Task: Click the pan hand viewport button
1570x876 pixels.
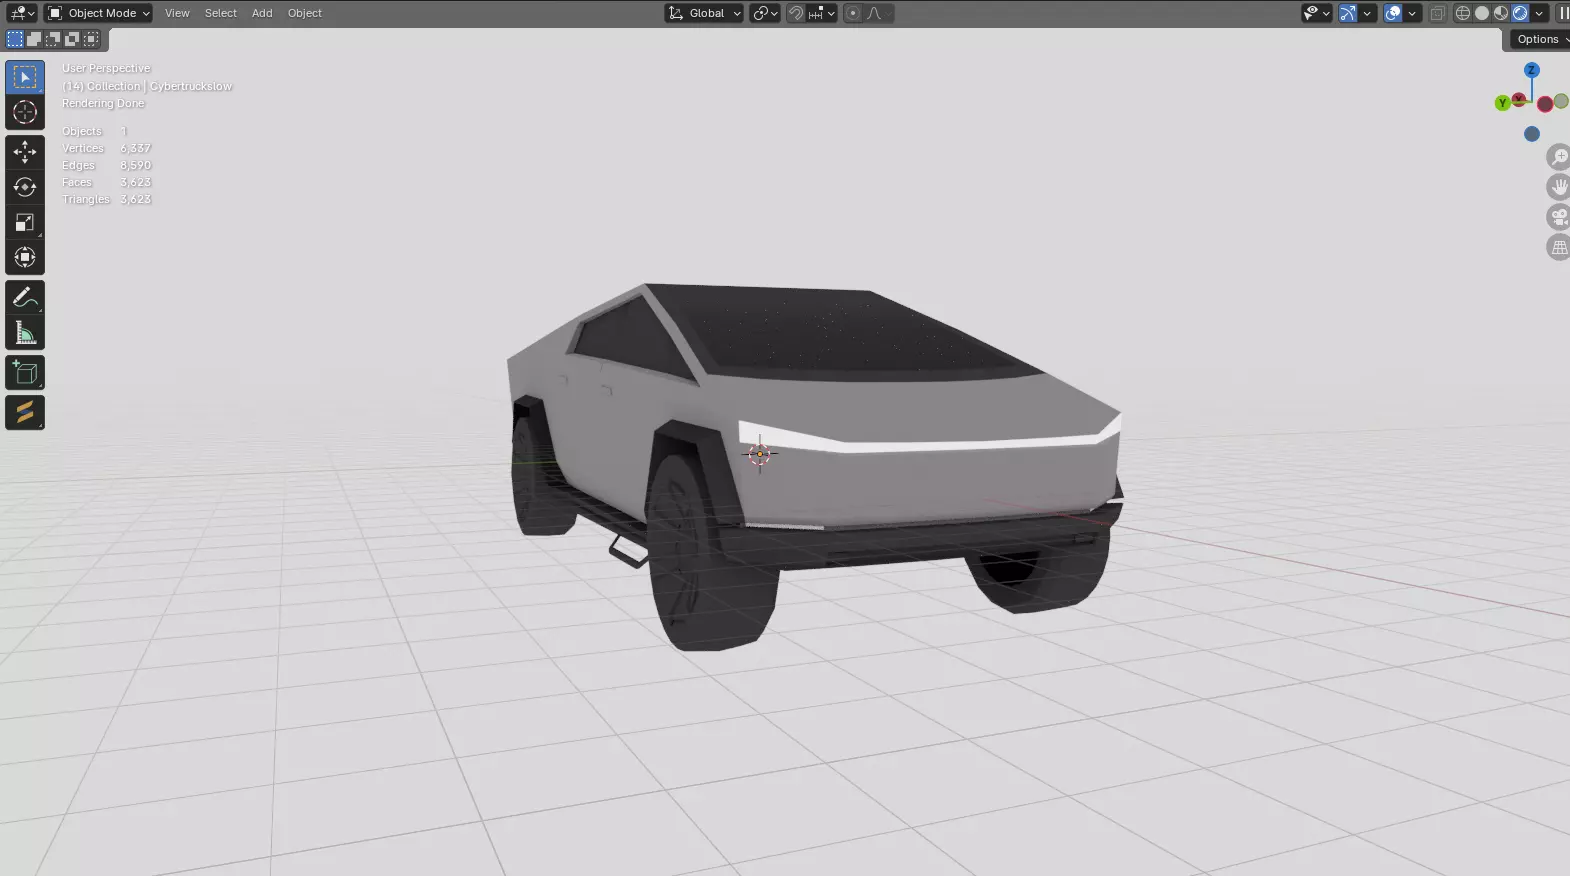Action: click(1559, 186)
